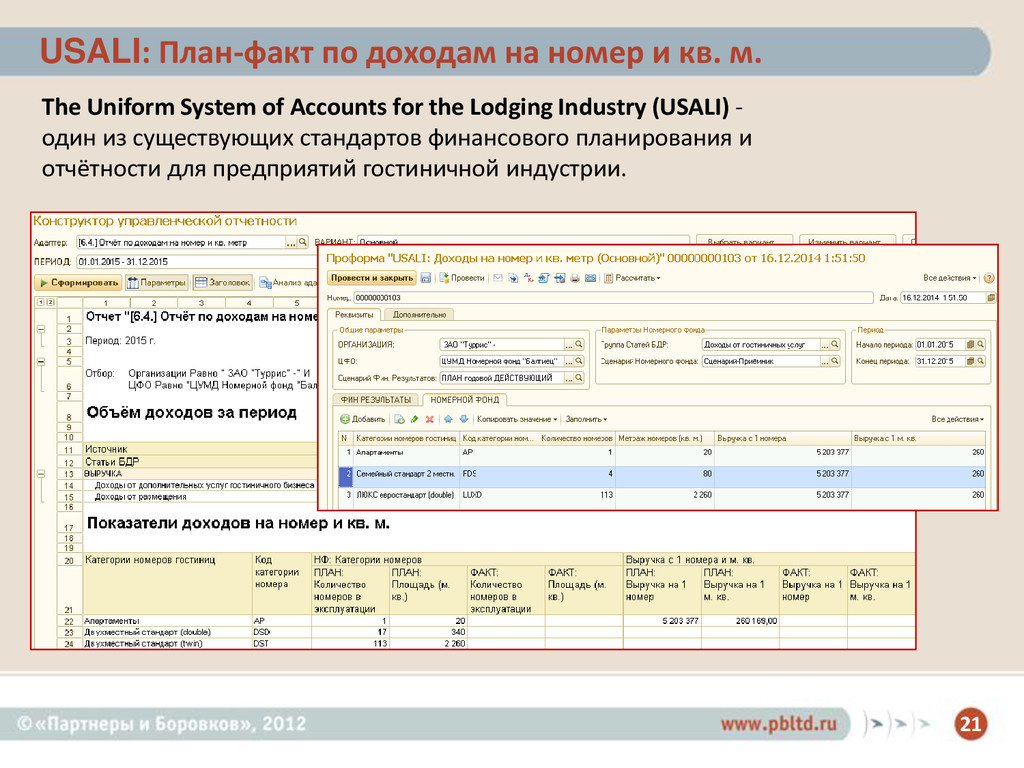Click the Дата field with 16.12.2014
This screenshot has height=768, width=1024.
(x=942, y=298)
